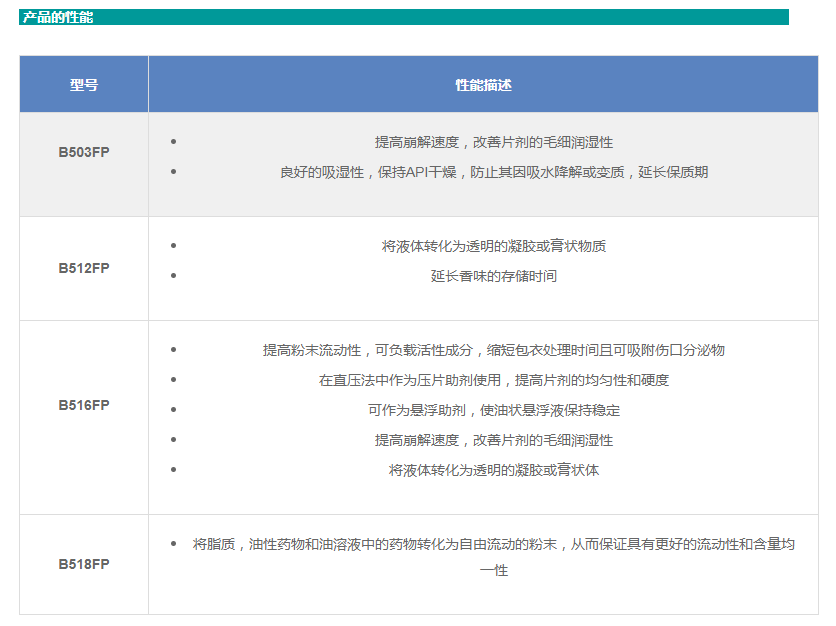Click the 延长香味的存储时间 line
Screen dimensions: 836x626
[x=494, y=276]
